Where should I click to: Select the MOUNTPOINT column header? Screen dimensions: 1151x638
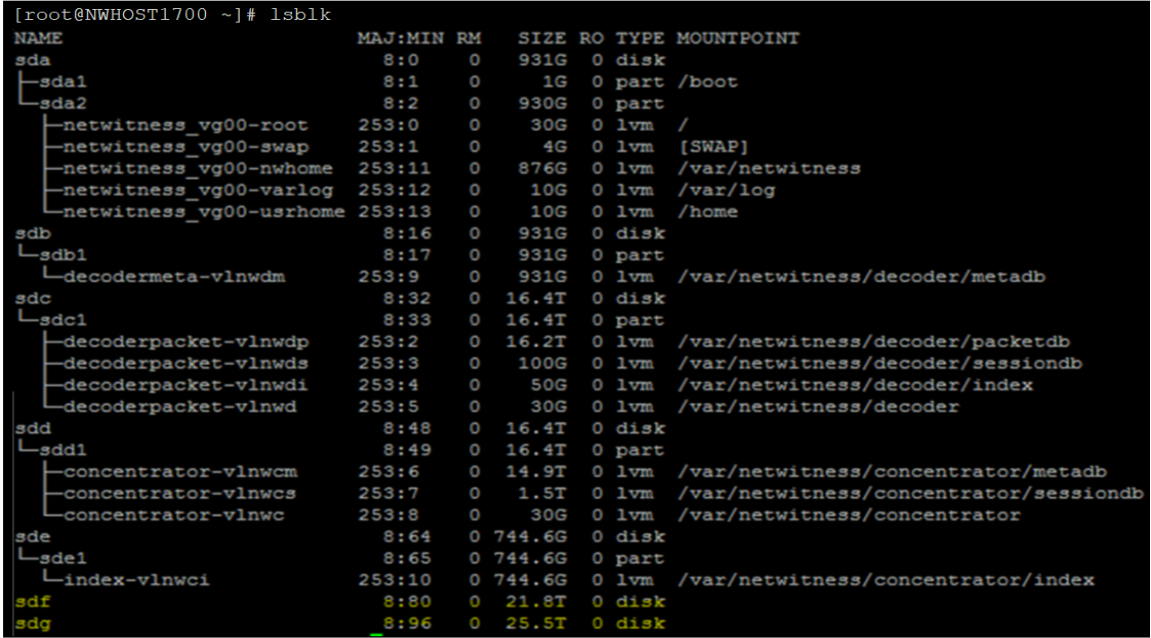pyautogui.click(x=738, y=37)
